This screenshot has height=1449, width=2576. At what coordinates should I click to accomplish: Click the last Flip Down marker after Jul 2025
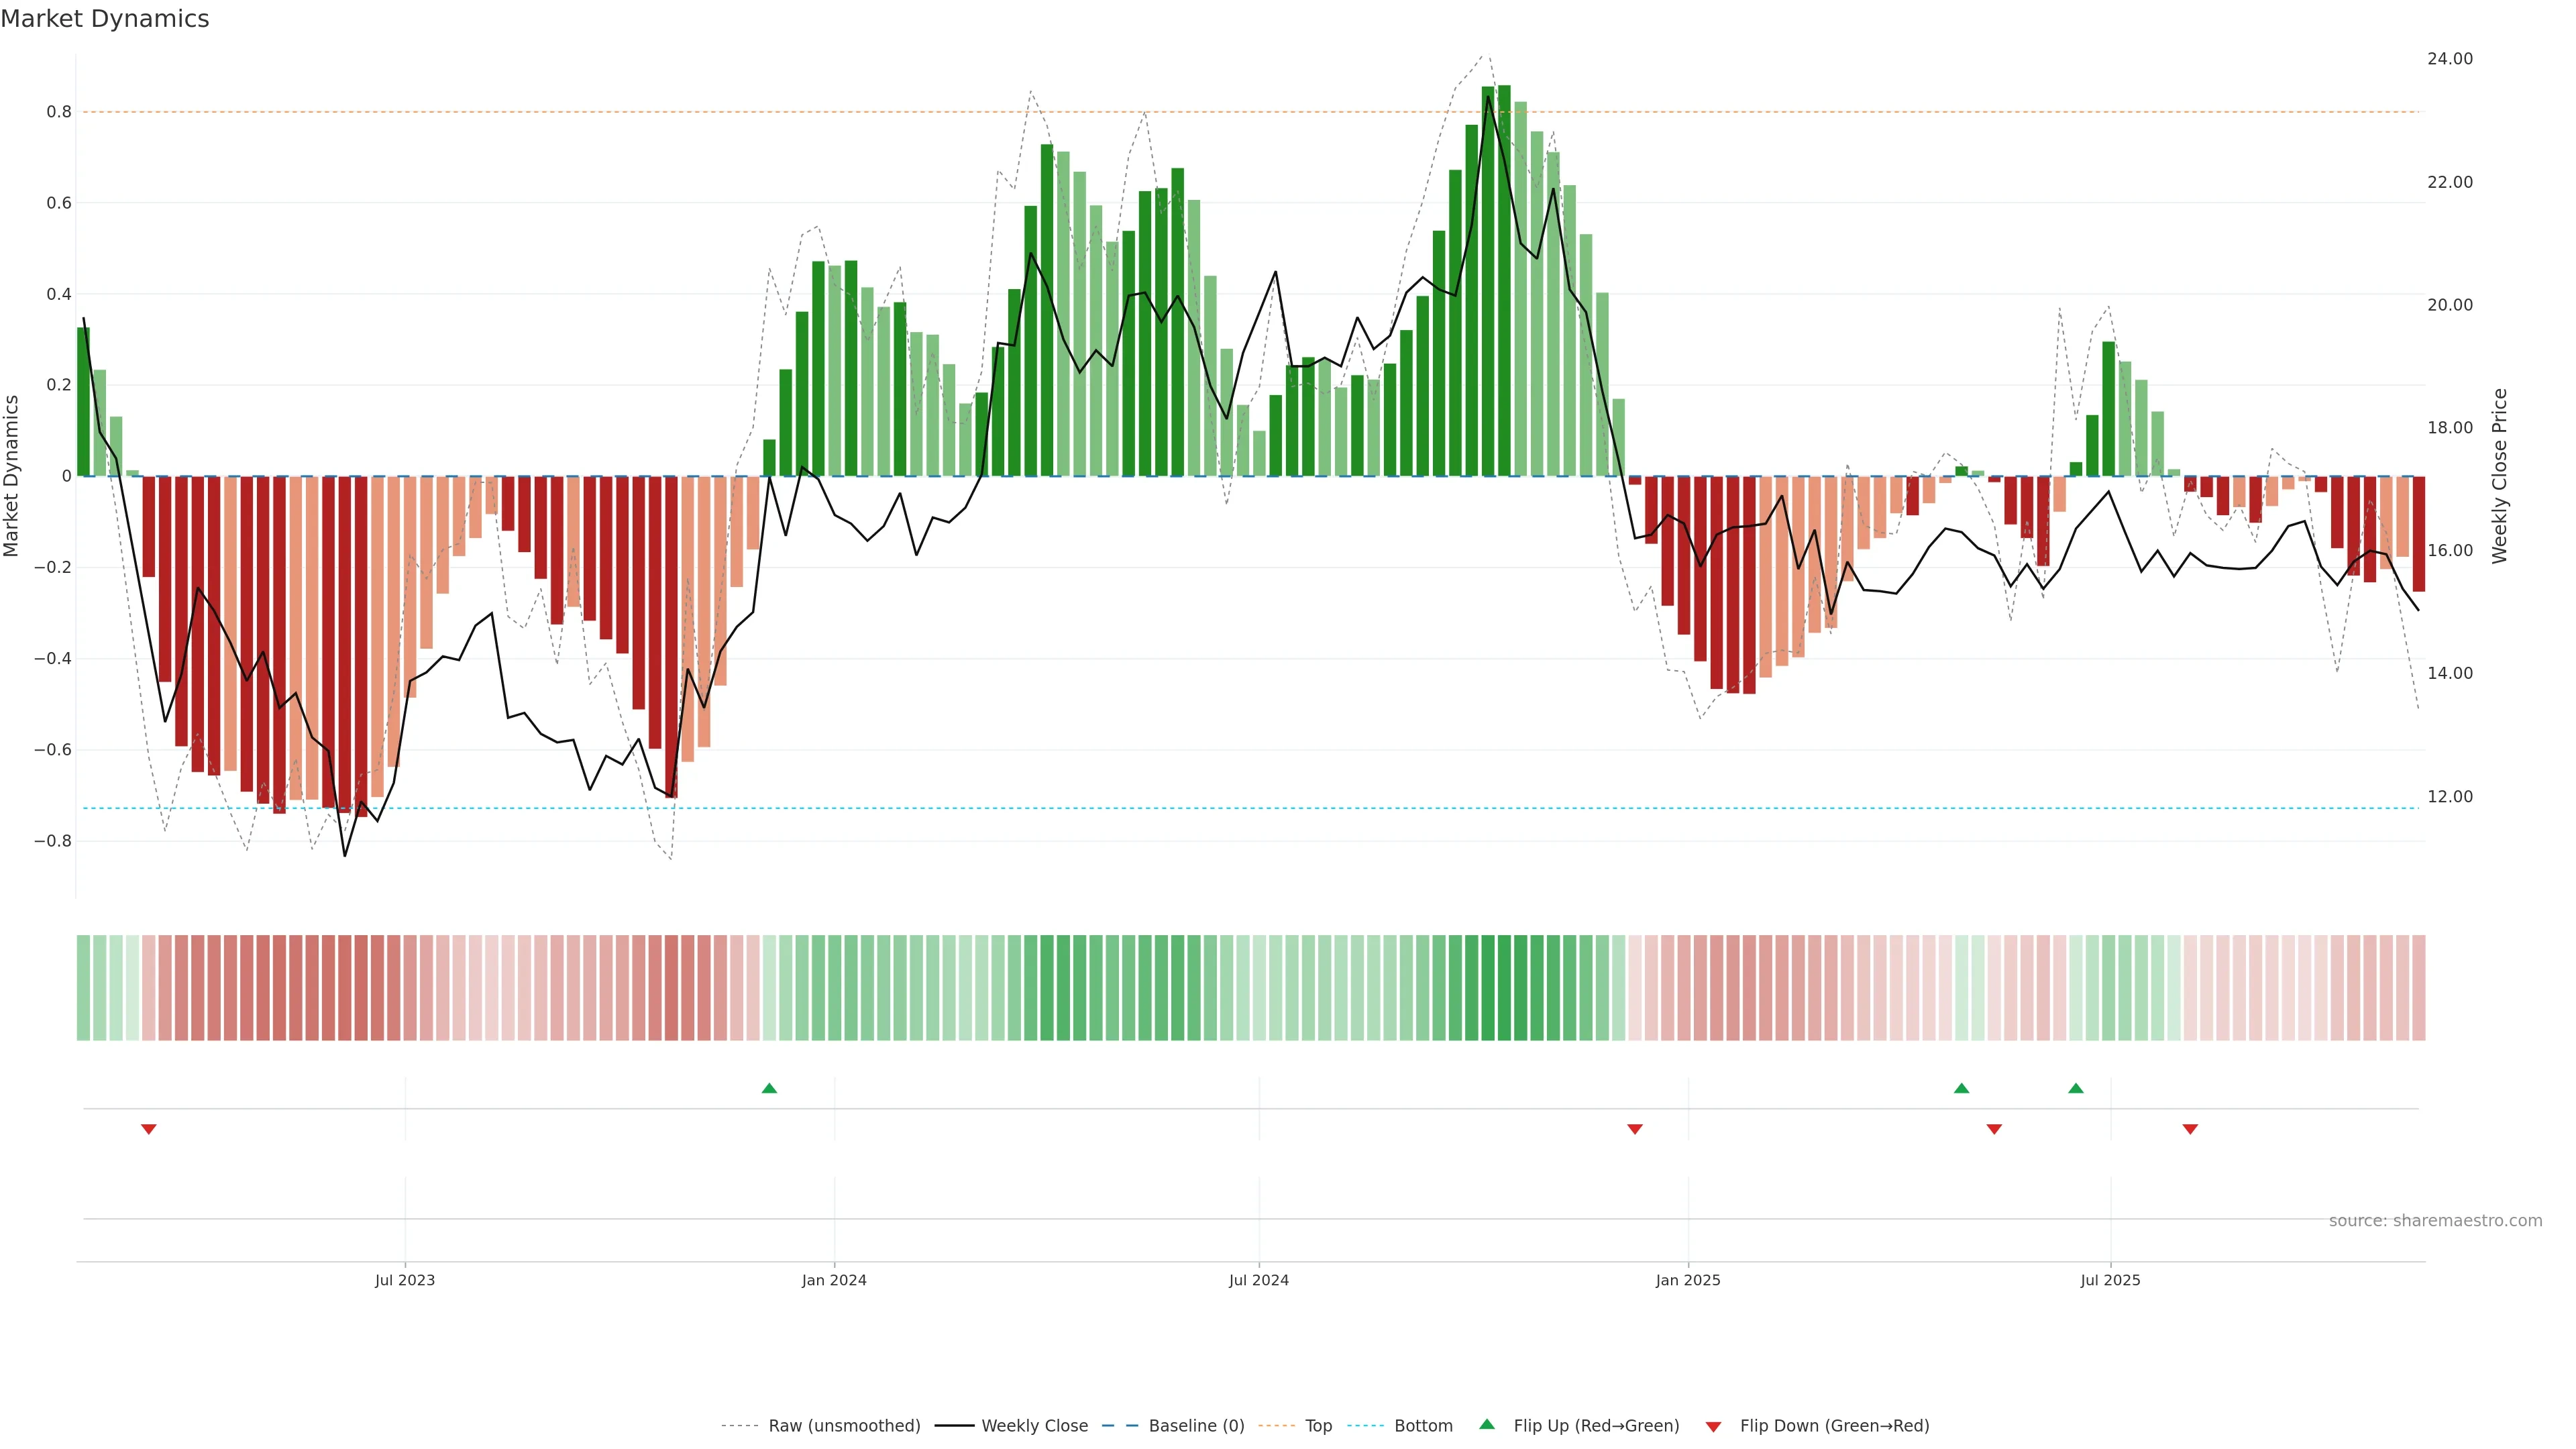[x=2190, y=1129]
